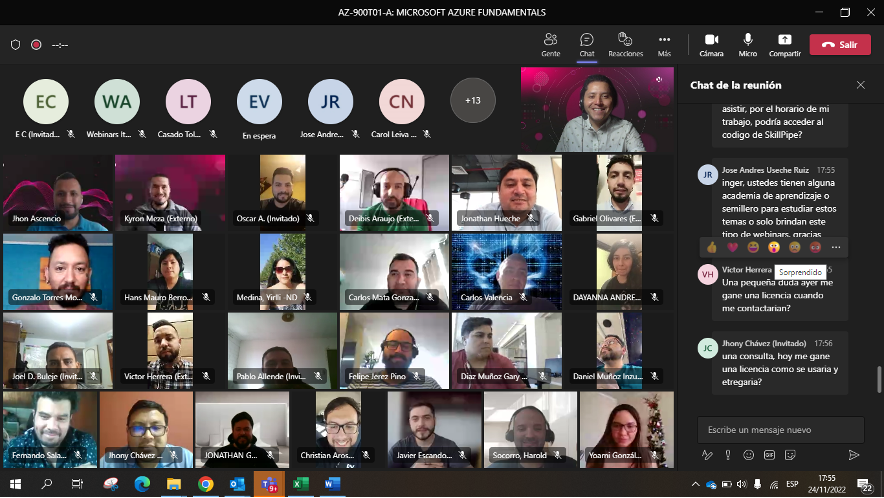
Task: Open the GIF picker
Action: coord(769,455)
